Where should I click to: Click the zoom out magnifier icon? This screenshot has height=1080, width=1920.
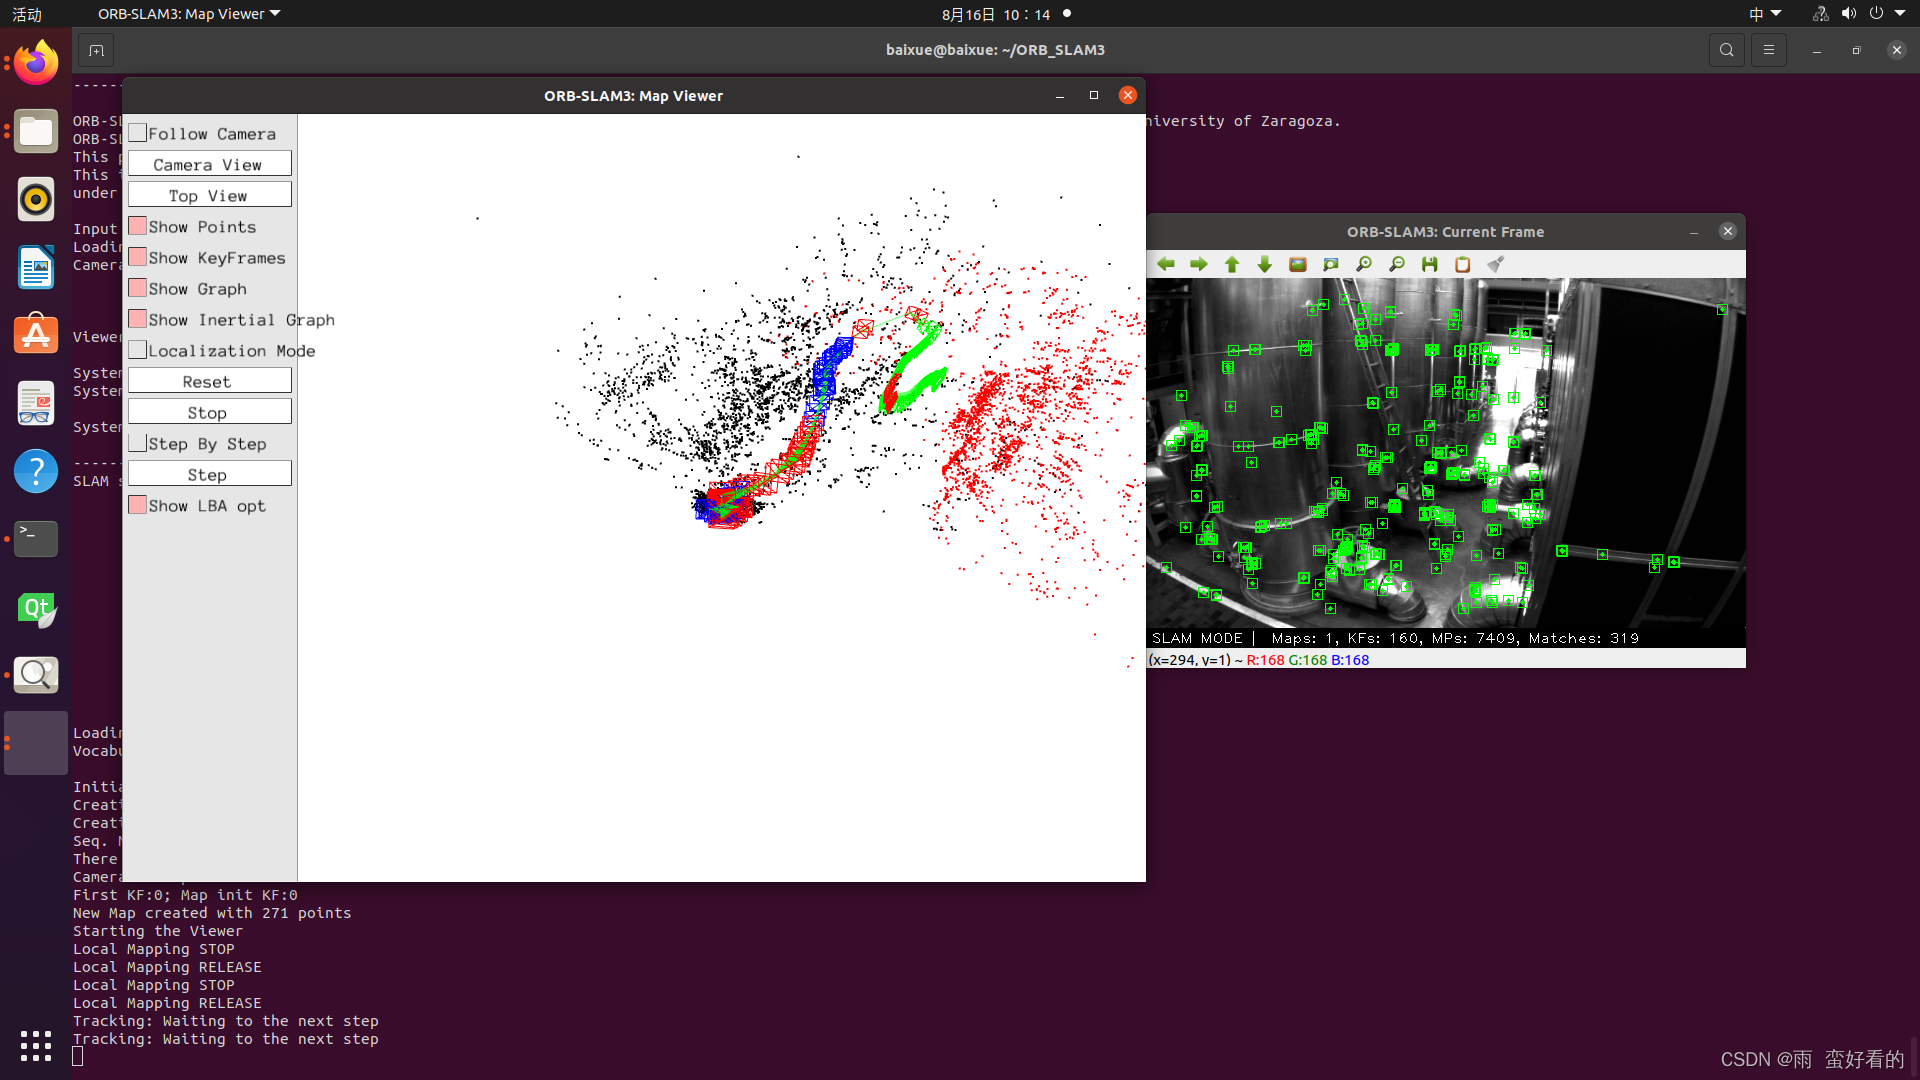pyautogui.click(x=1397, y=264)
